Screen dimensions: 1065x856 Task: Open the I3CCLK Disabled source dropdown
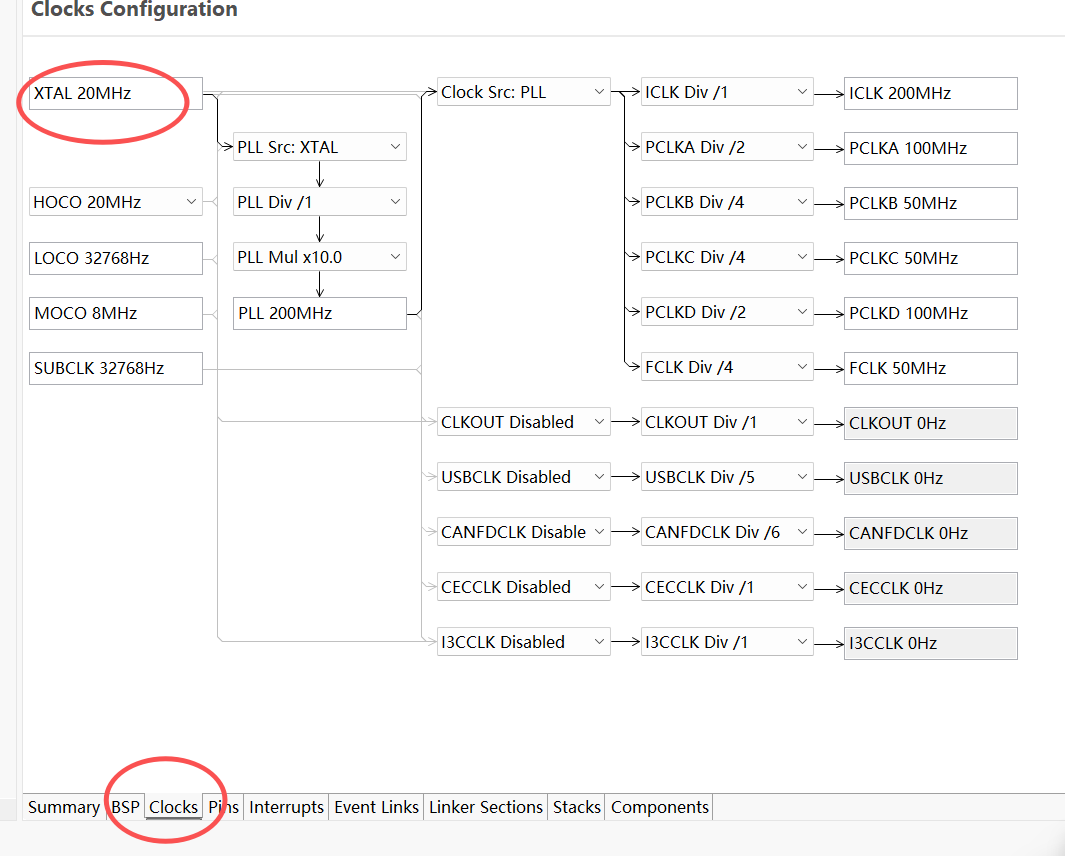[523, 643]
